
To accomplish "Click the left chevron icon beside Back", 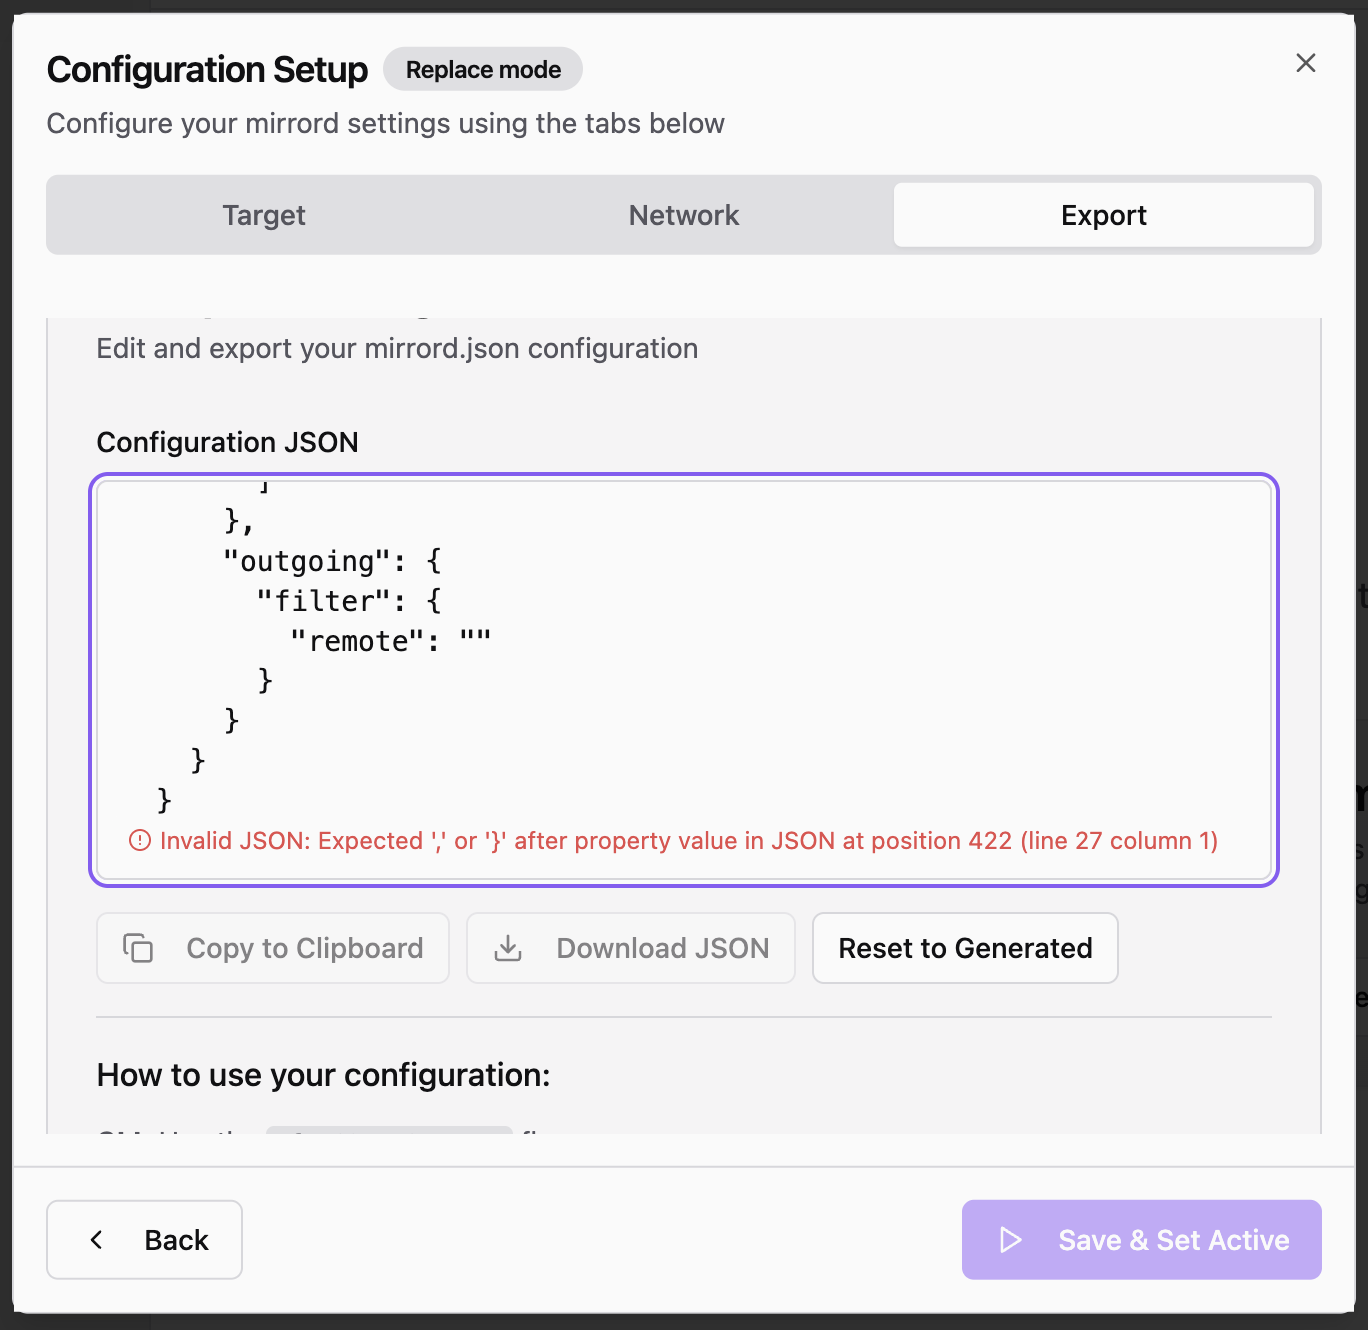I will 97,1240.
